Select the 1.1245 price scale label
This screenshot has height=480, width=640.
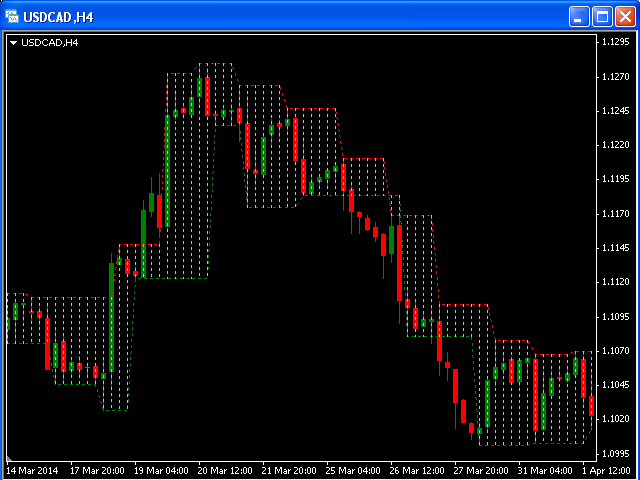pyautogui.click(x=616, y=111)
